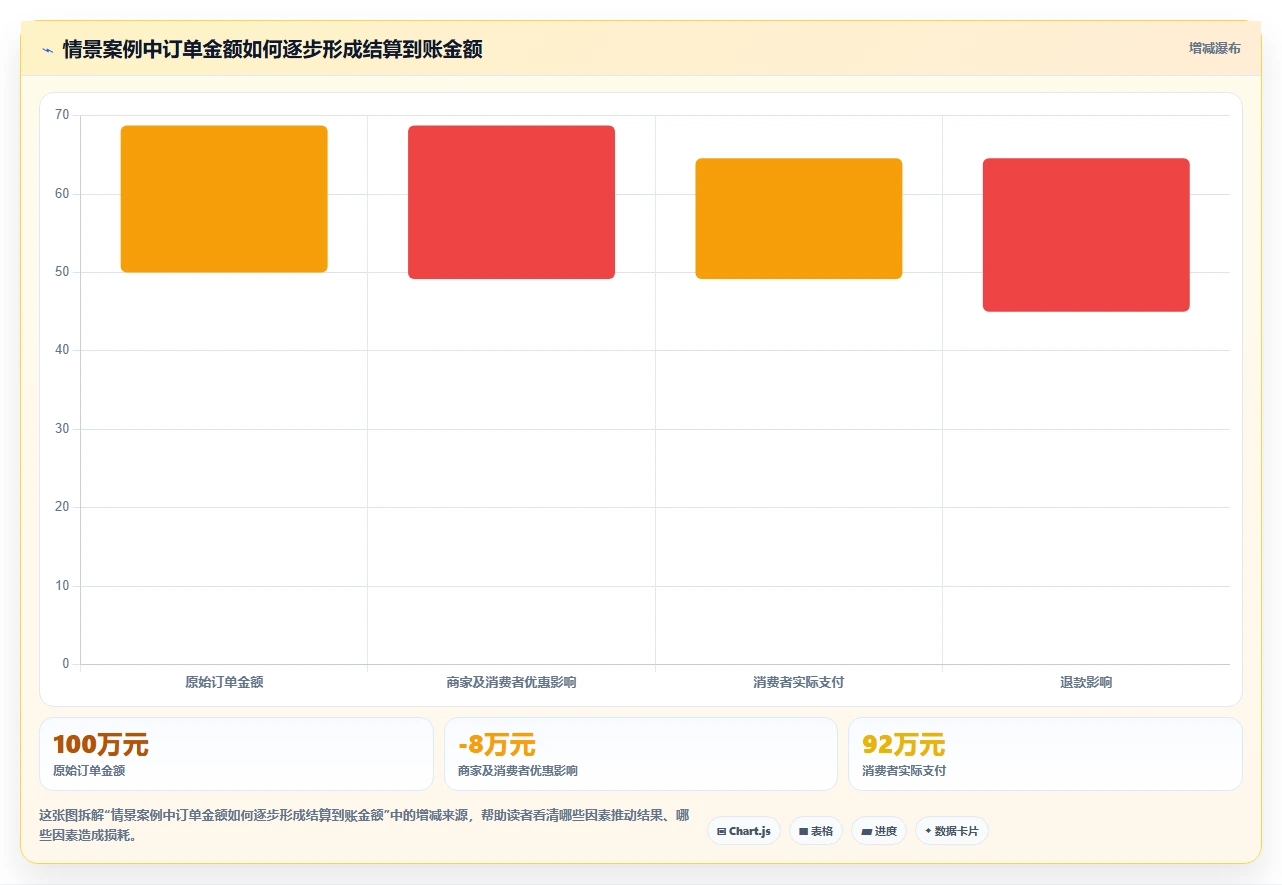Click y-axis tick label 60
The height and width of the screenshot is (885, 1282).
click(62, 194)
